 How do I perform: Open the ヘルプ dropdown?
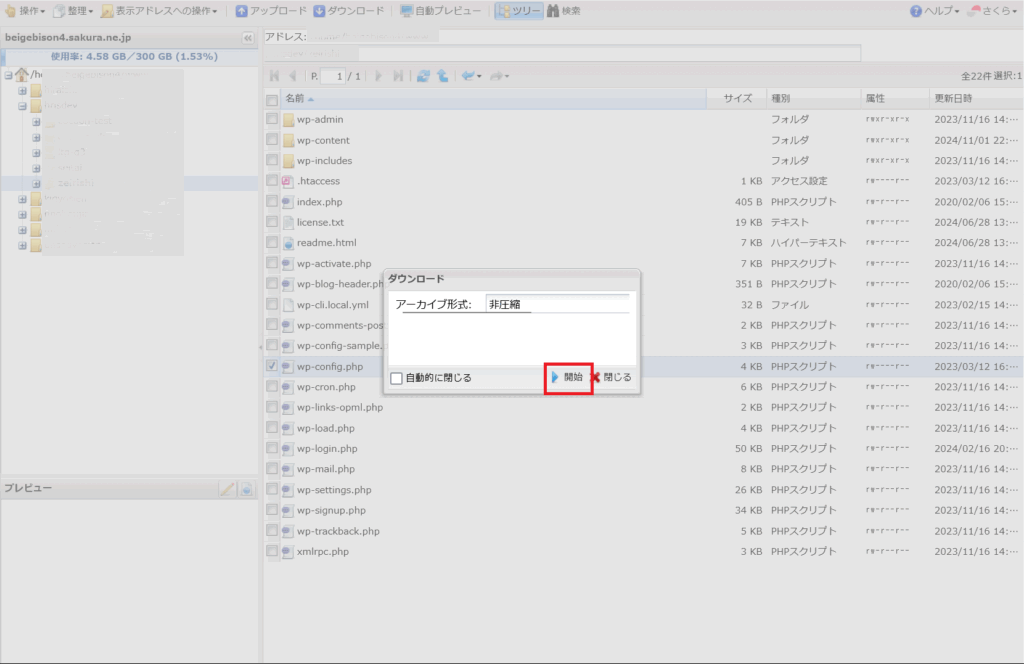[934, 11]
